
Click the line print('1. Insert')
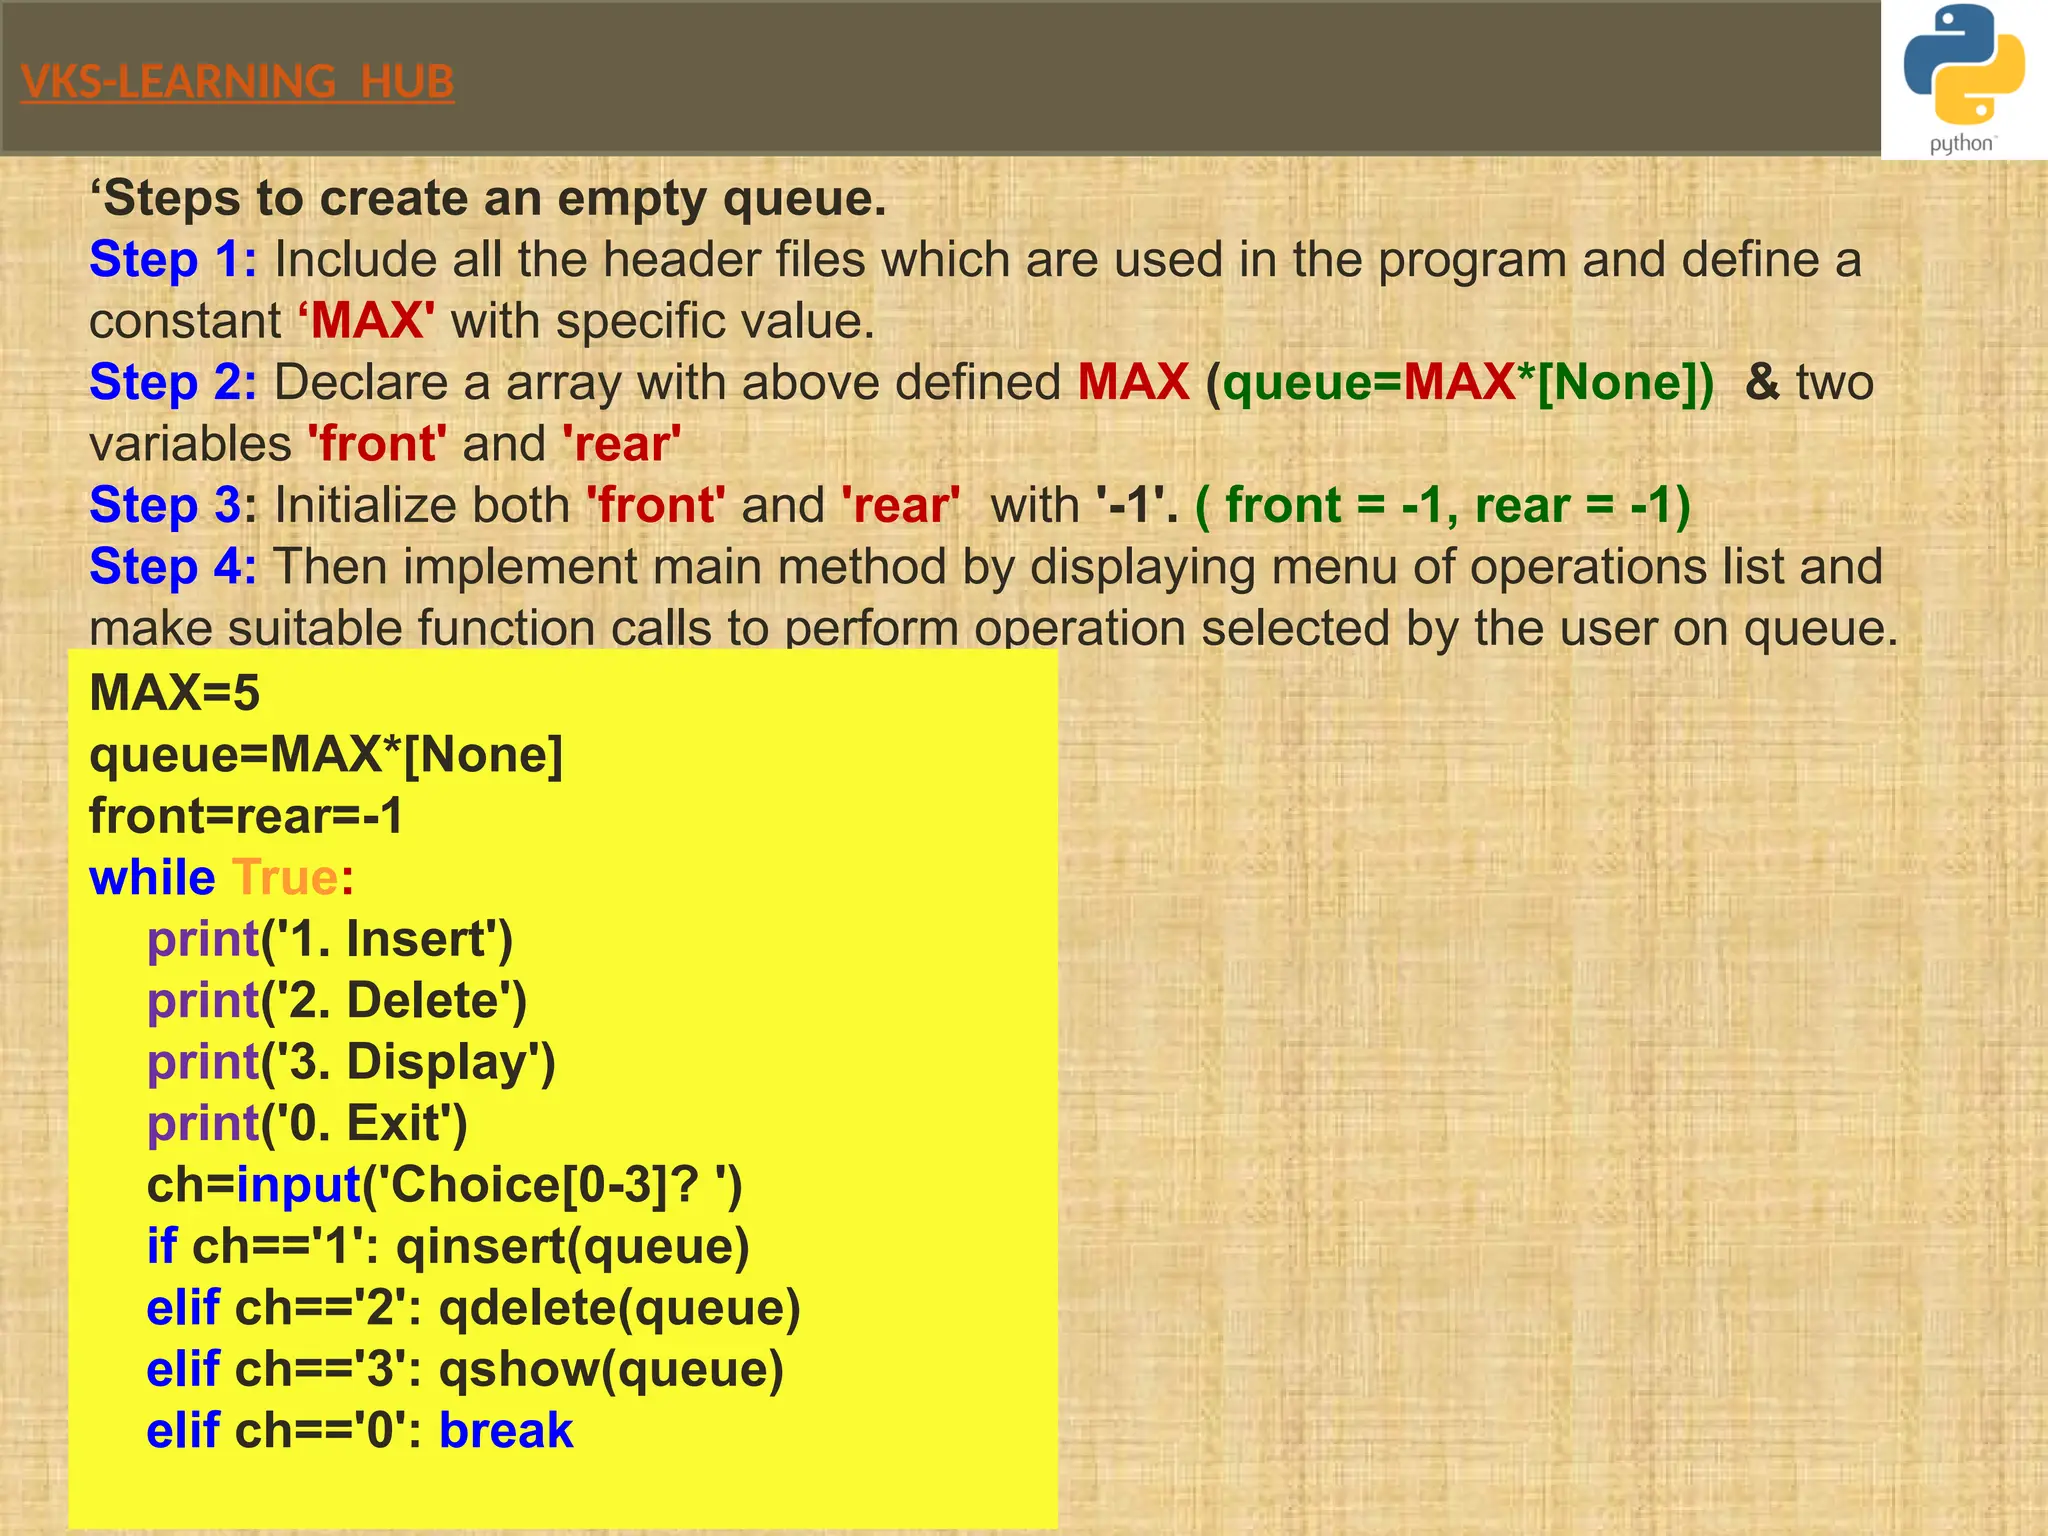tap(330, 940)
